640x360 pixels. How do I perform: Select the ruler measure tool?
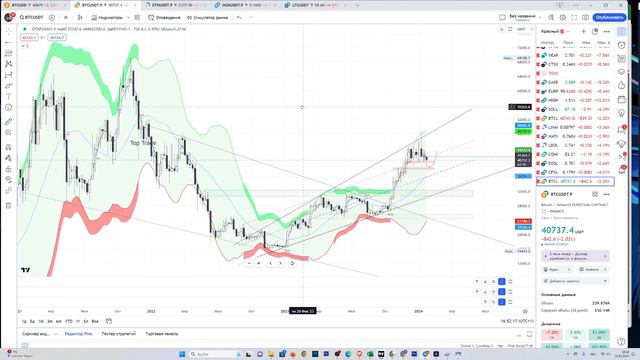tap(9, 121)
